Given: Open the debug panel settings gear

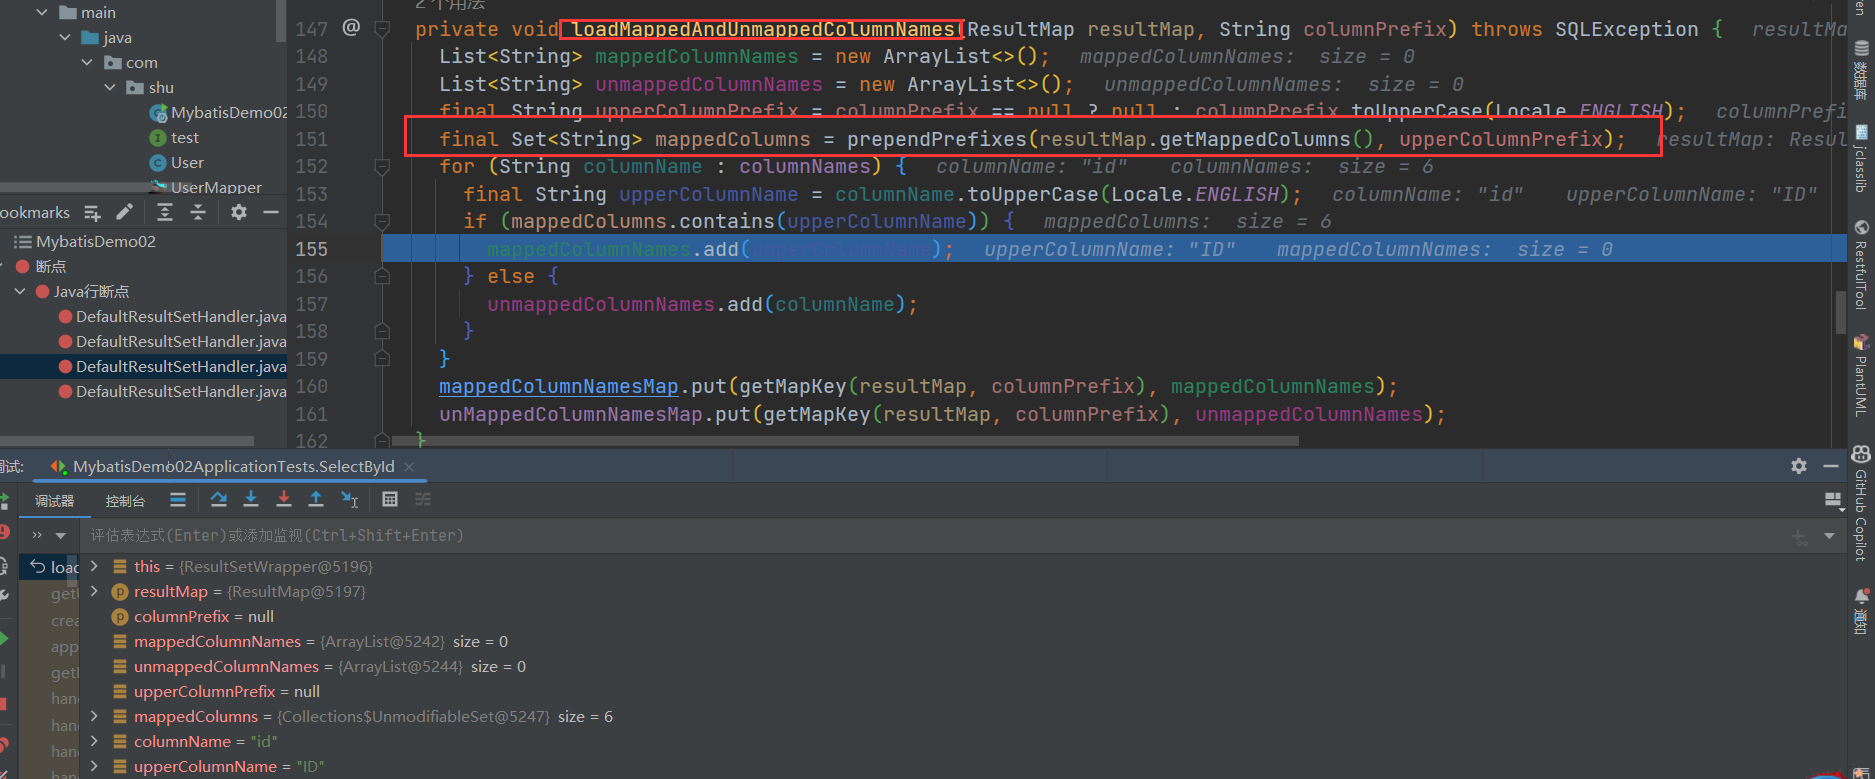Looking at the screenshot, I should [x=1799, y=466].
